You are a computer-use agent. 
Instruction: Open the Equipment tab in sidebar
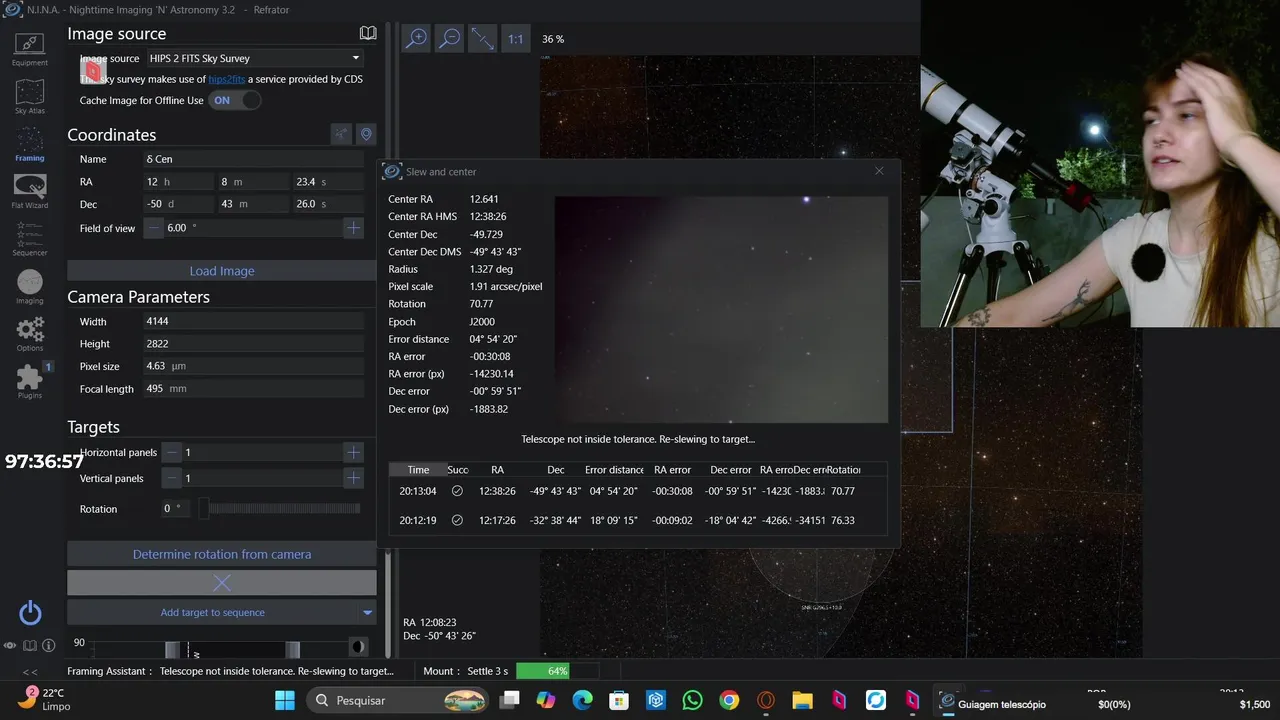(30, 49)
